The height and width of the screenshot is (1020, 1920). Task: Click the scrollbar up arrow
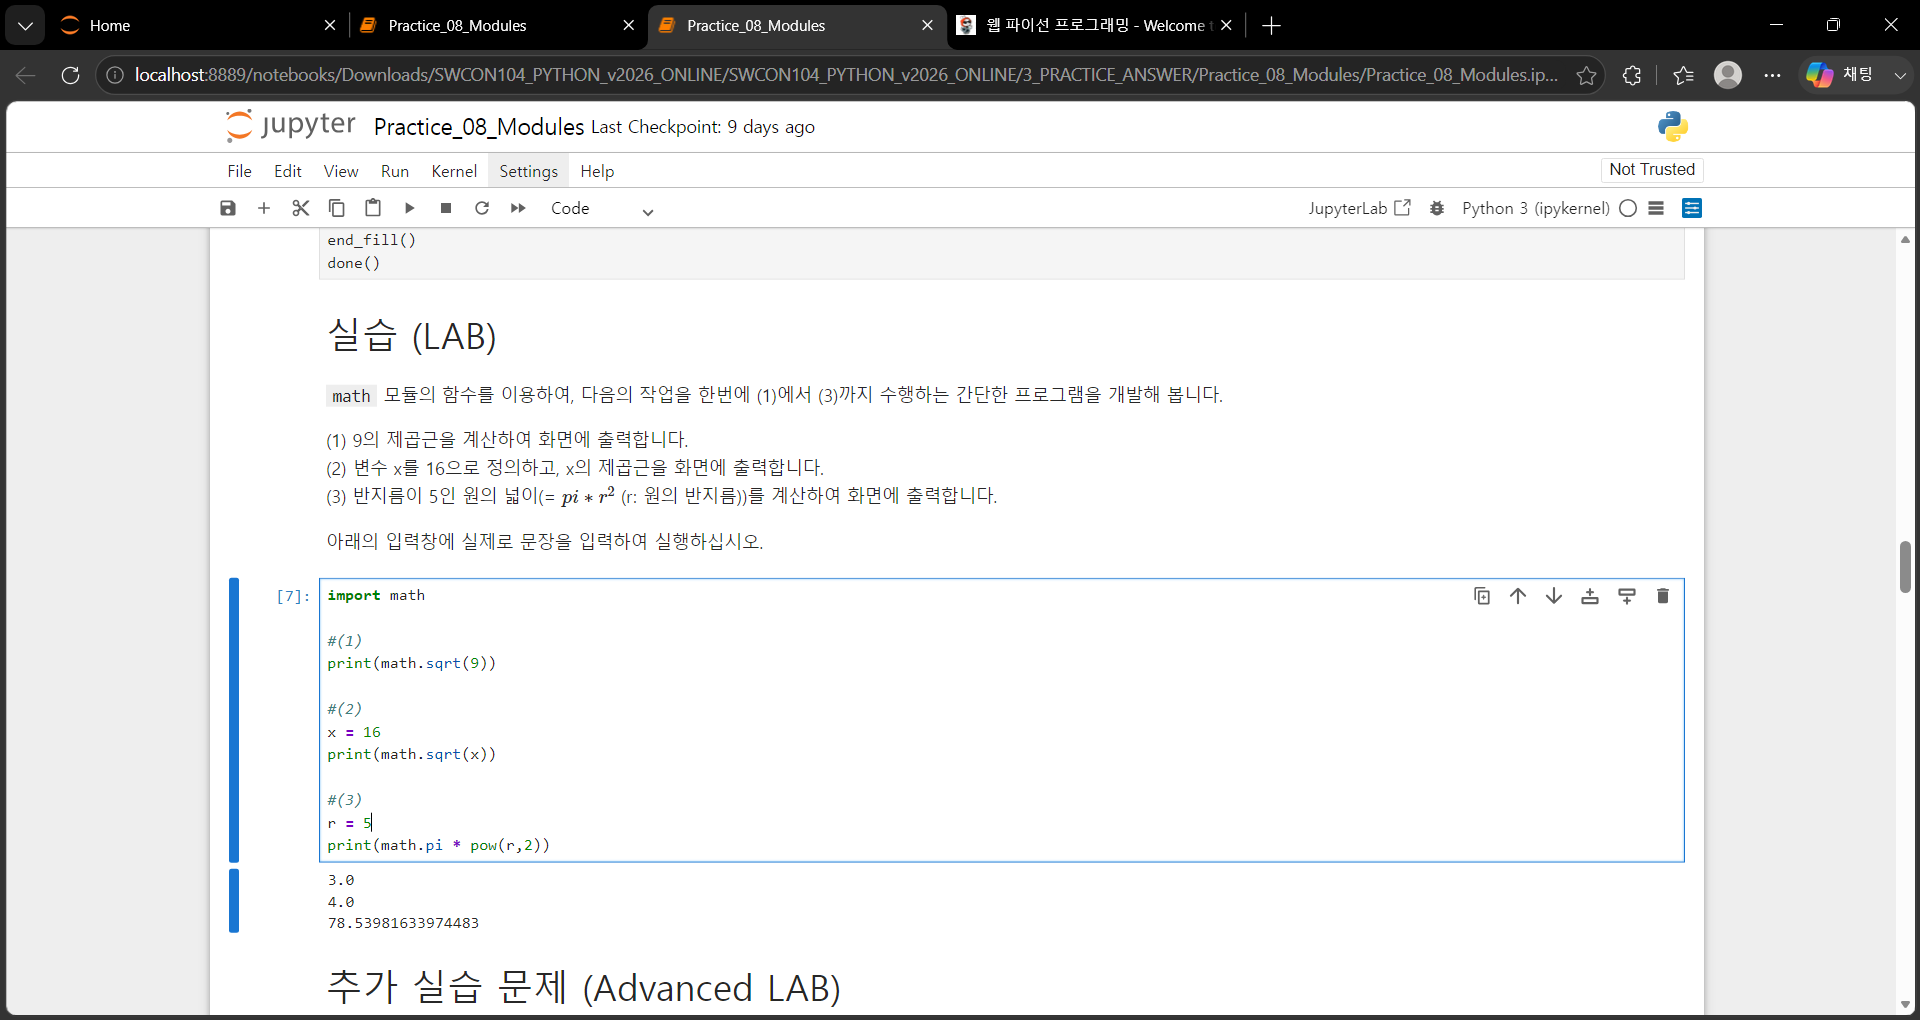(1905, 240)
